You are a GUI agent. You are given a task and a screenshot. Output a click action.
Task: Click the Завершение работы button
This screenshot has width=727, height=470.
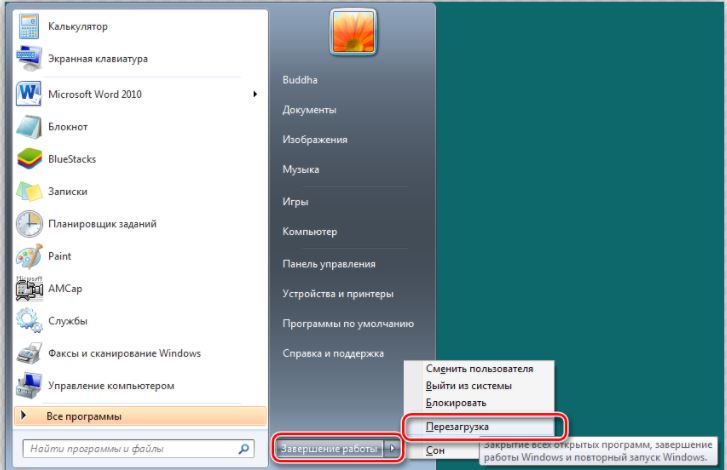[329, 448]
